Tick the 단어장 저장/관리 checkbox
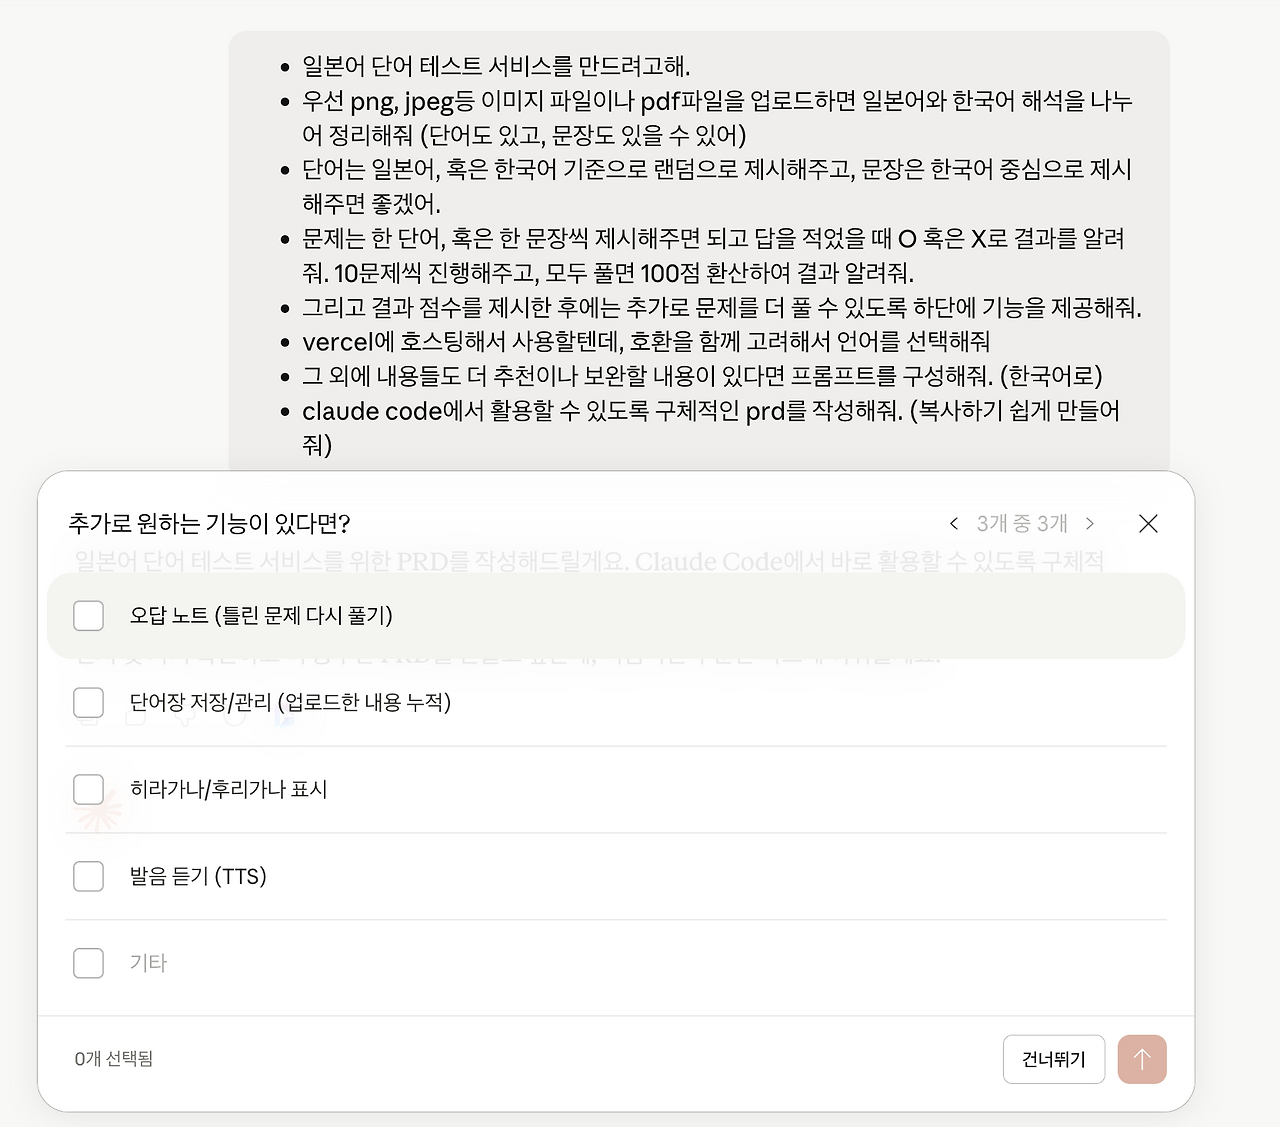Screen dimensions: 1280x1127 (x=89, y=703)
